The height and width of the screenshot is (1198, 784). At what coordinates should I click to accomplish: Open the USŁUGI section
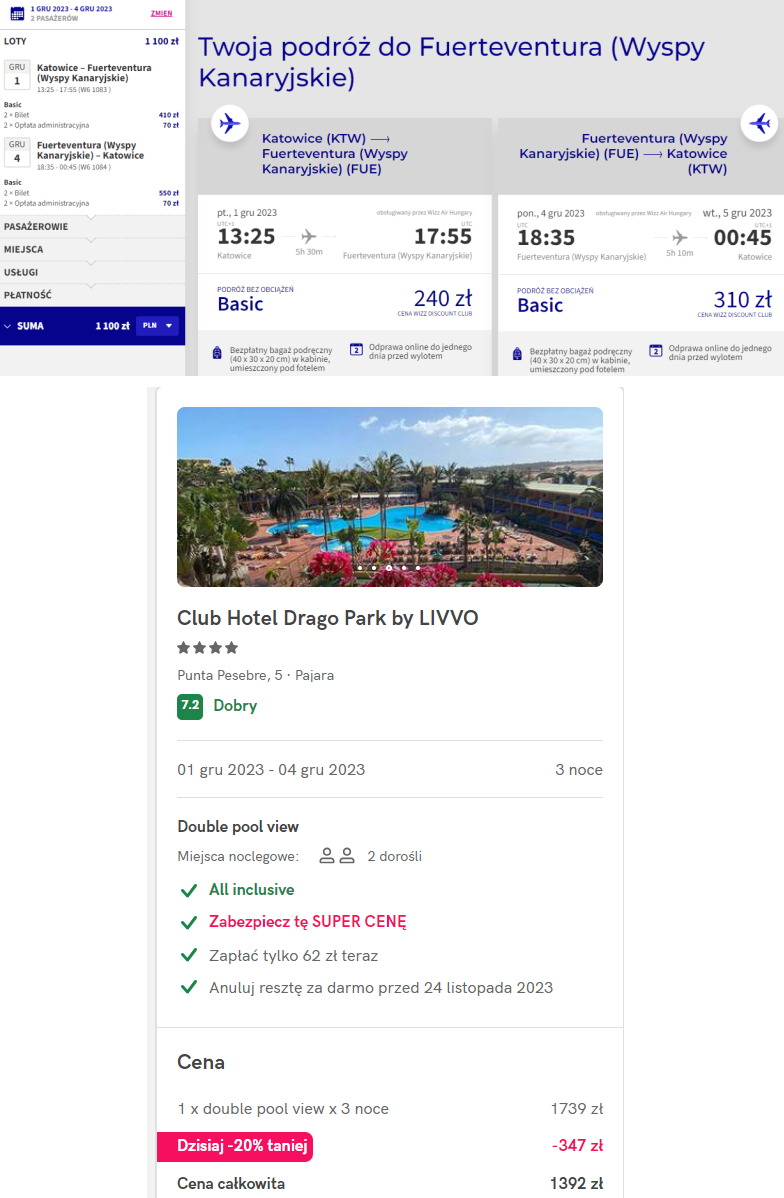(92, 272)
